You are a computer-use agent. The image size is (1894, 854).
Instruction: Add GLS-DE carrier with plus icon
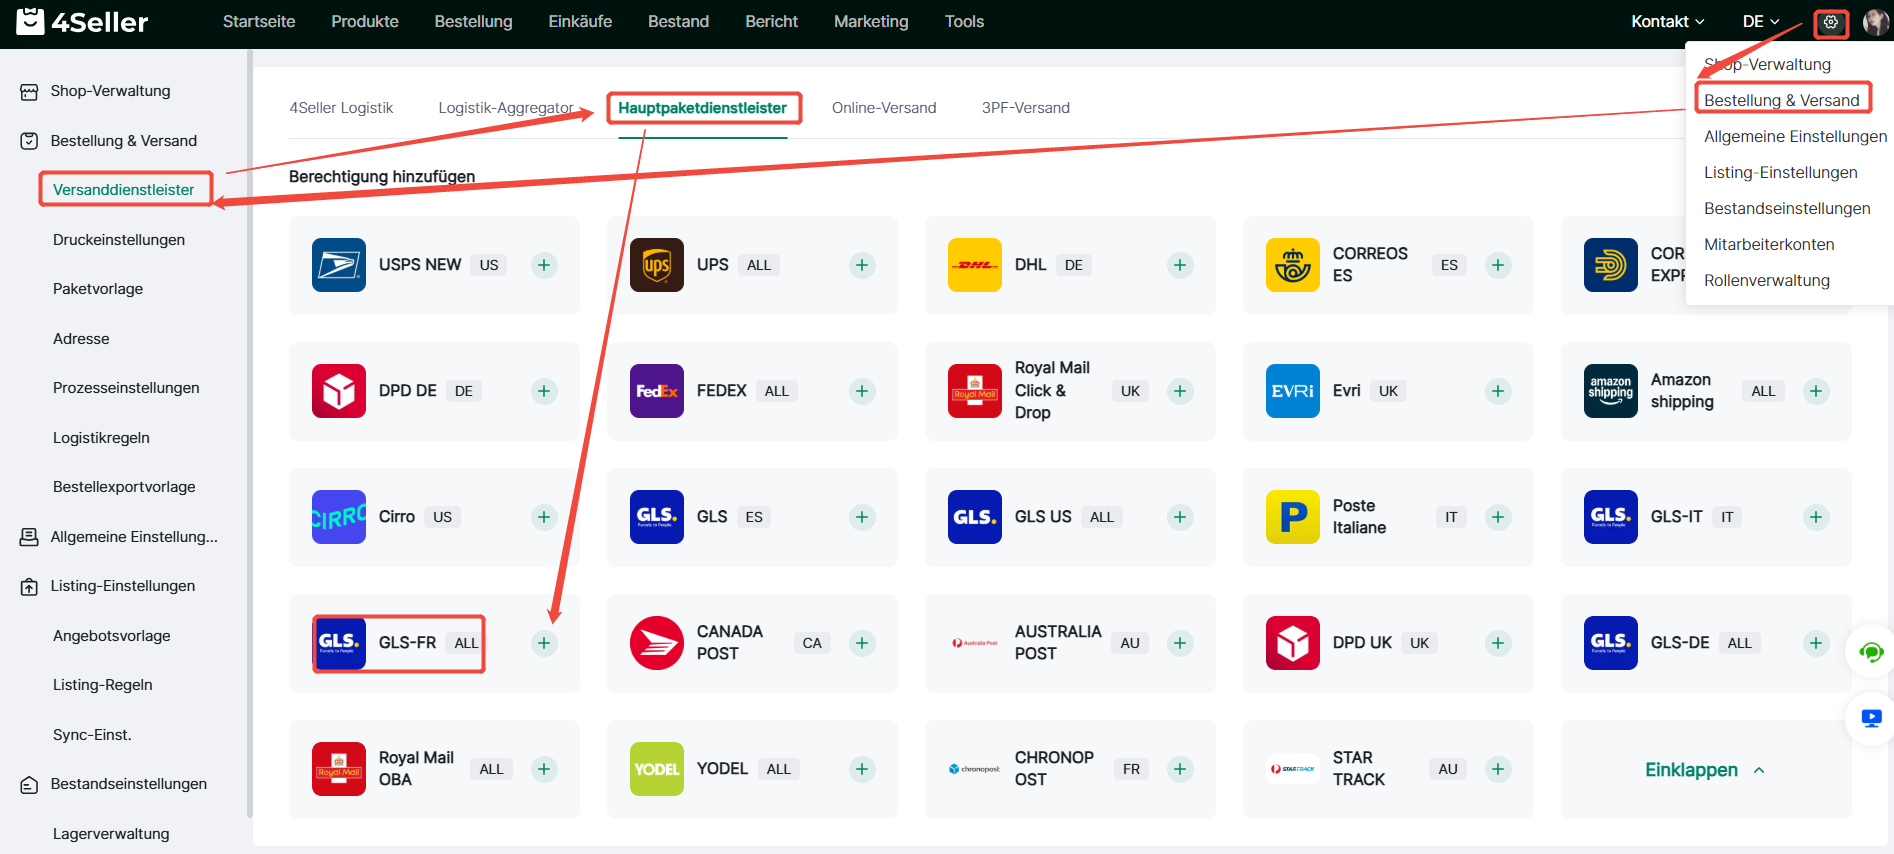(x=1816, y=643)
